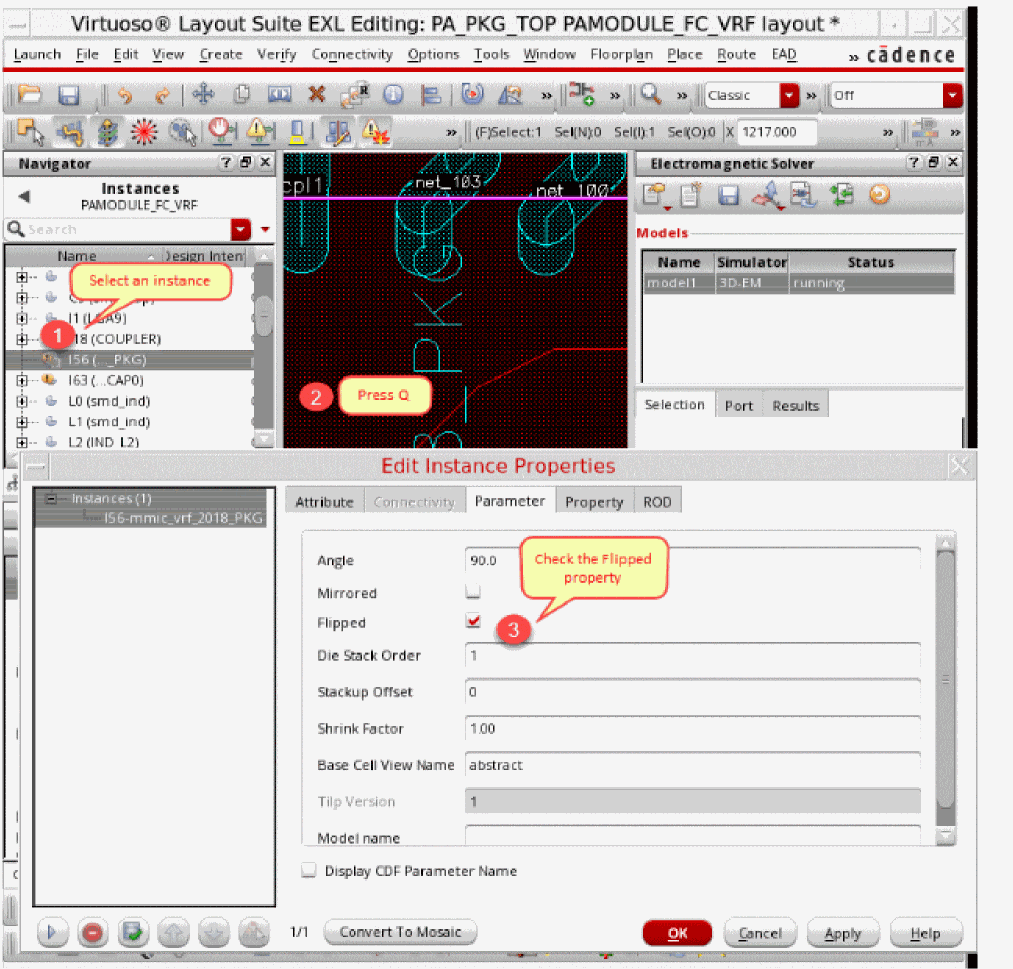Image resolution: width=1013 pixels, height=969 pixels.
Task: Expand the first toolbar overflow chevron after the Align icon
Action: (547, 96)
